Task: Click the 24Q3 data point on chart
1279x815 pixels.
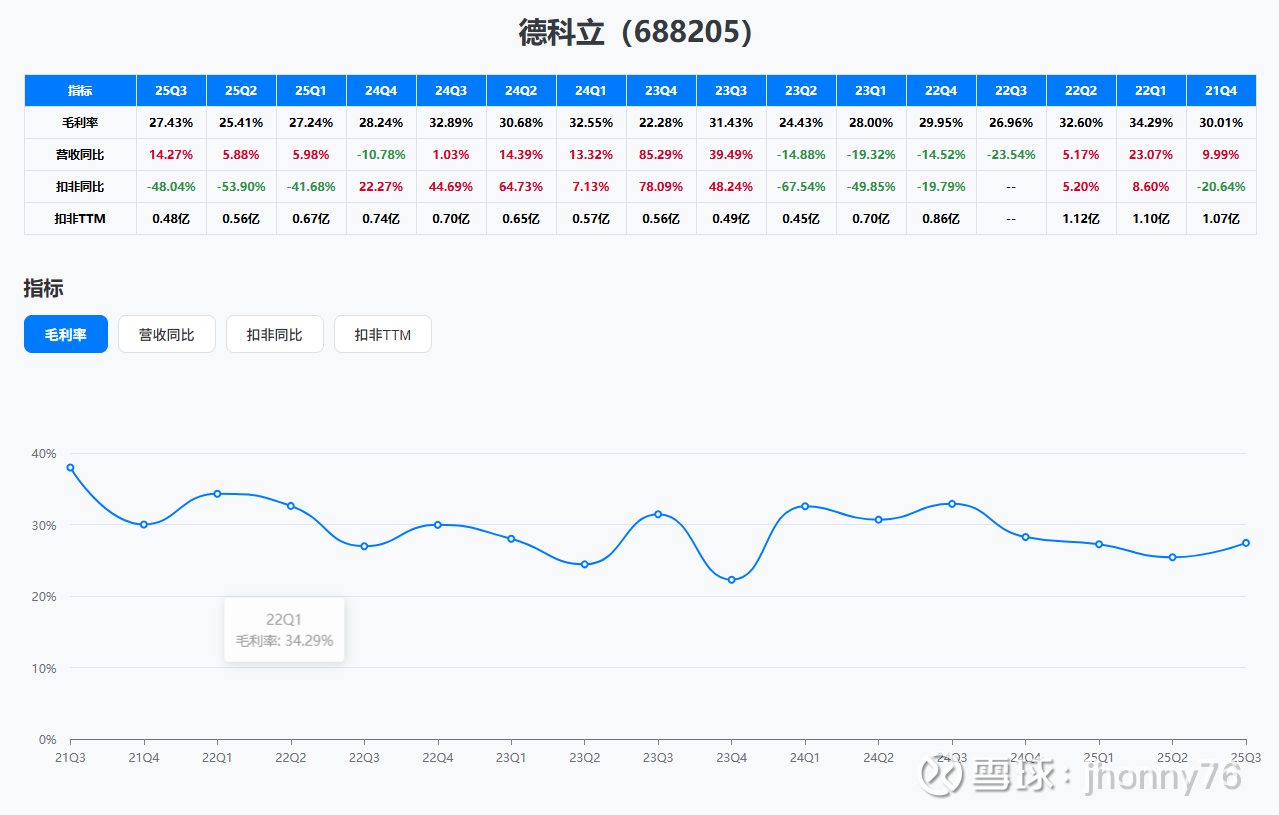Action: click(952, 504)
